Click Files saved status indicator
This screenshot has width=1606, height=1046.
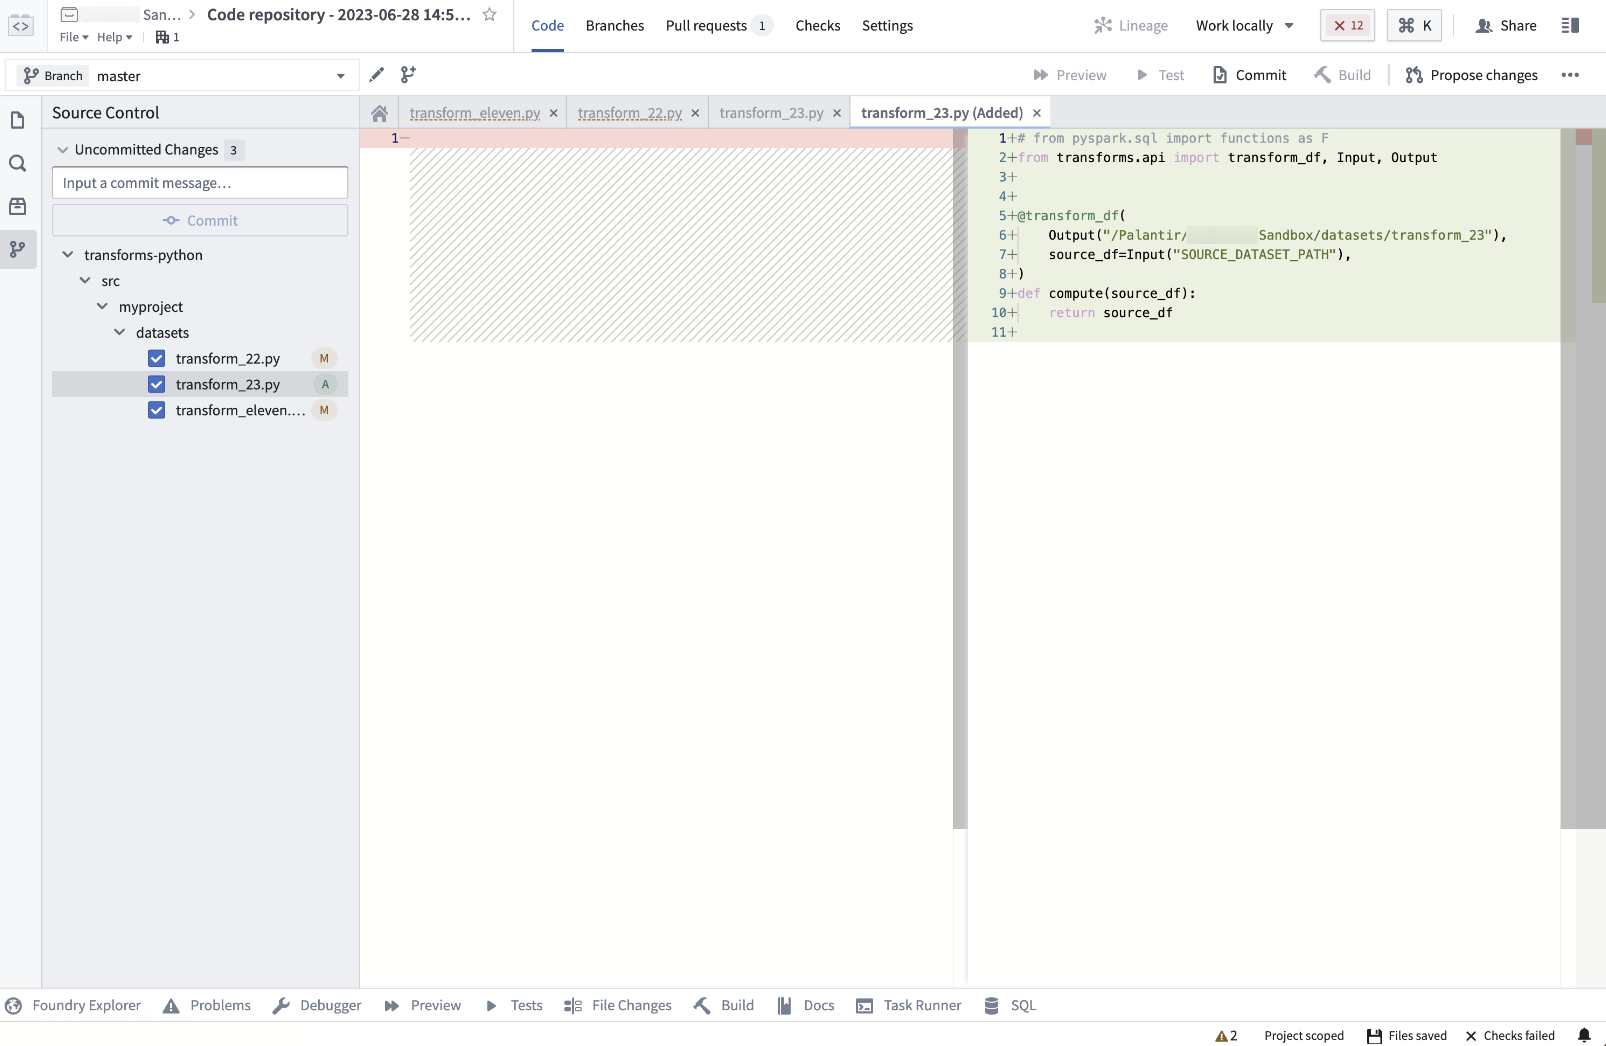pyautogui.click(x=1407, y=1036)
